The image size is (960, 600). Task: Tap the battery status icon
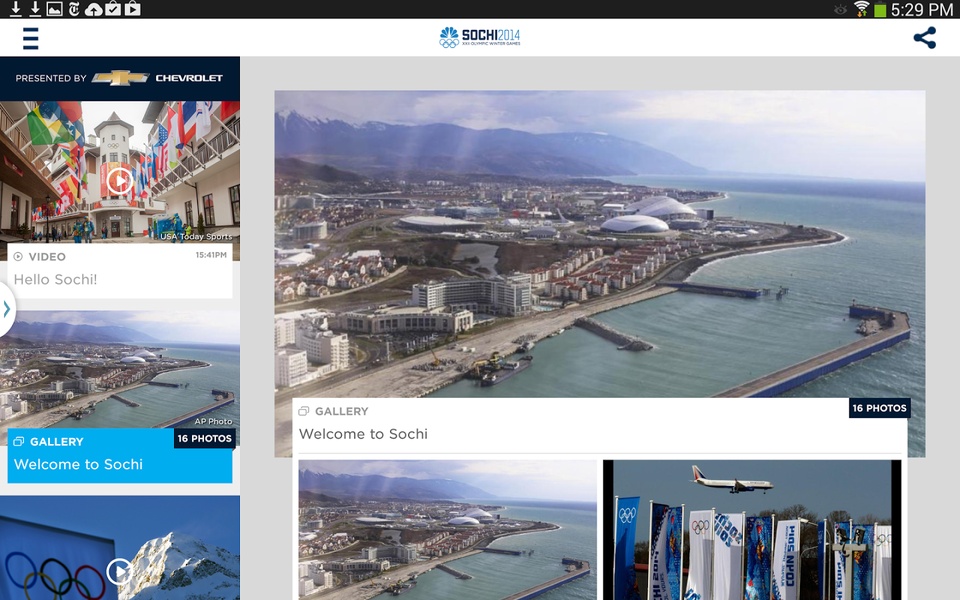click(x=880, y=9)
